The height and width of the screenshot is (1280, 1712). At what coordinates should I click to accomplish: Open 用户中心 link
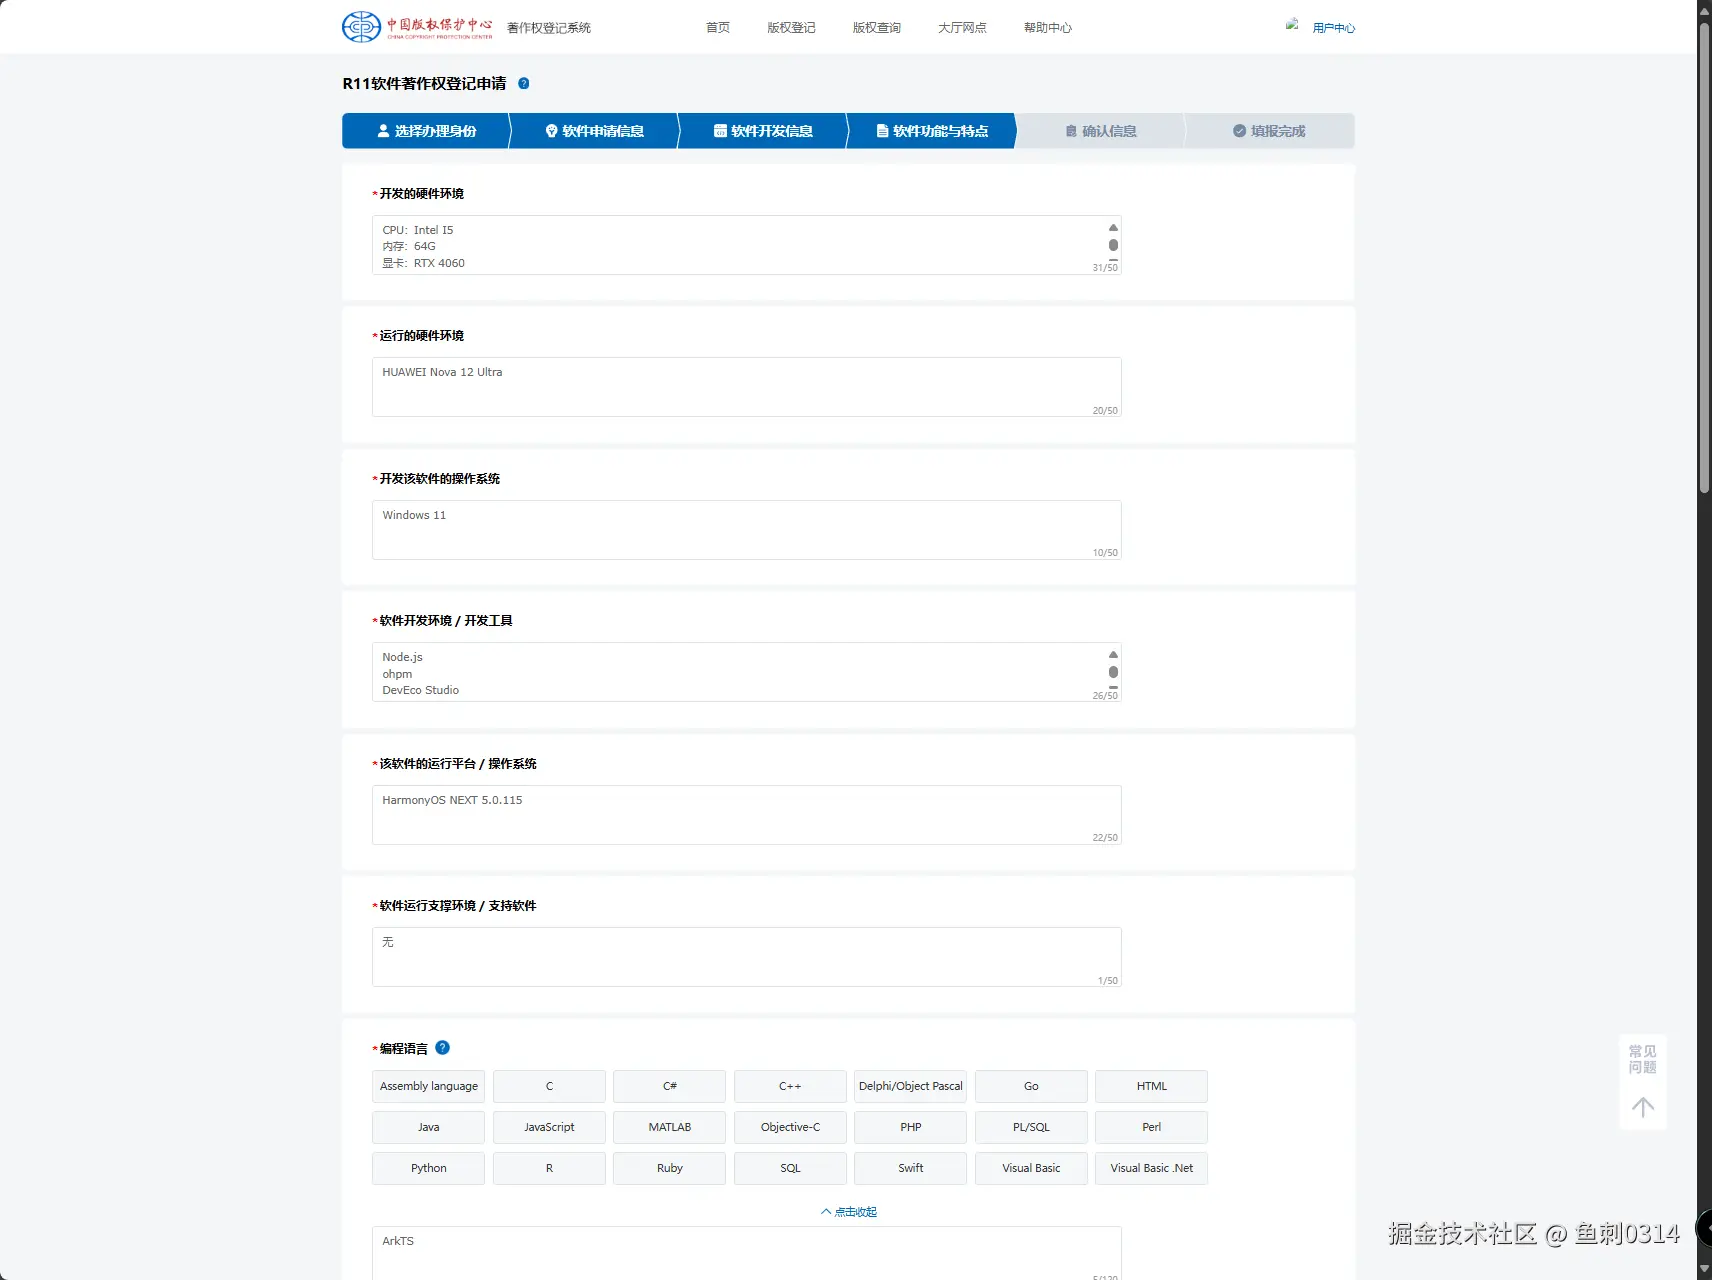coord(1334,28)
